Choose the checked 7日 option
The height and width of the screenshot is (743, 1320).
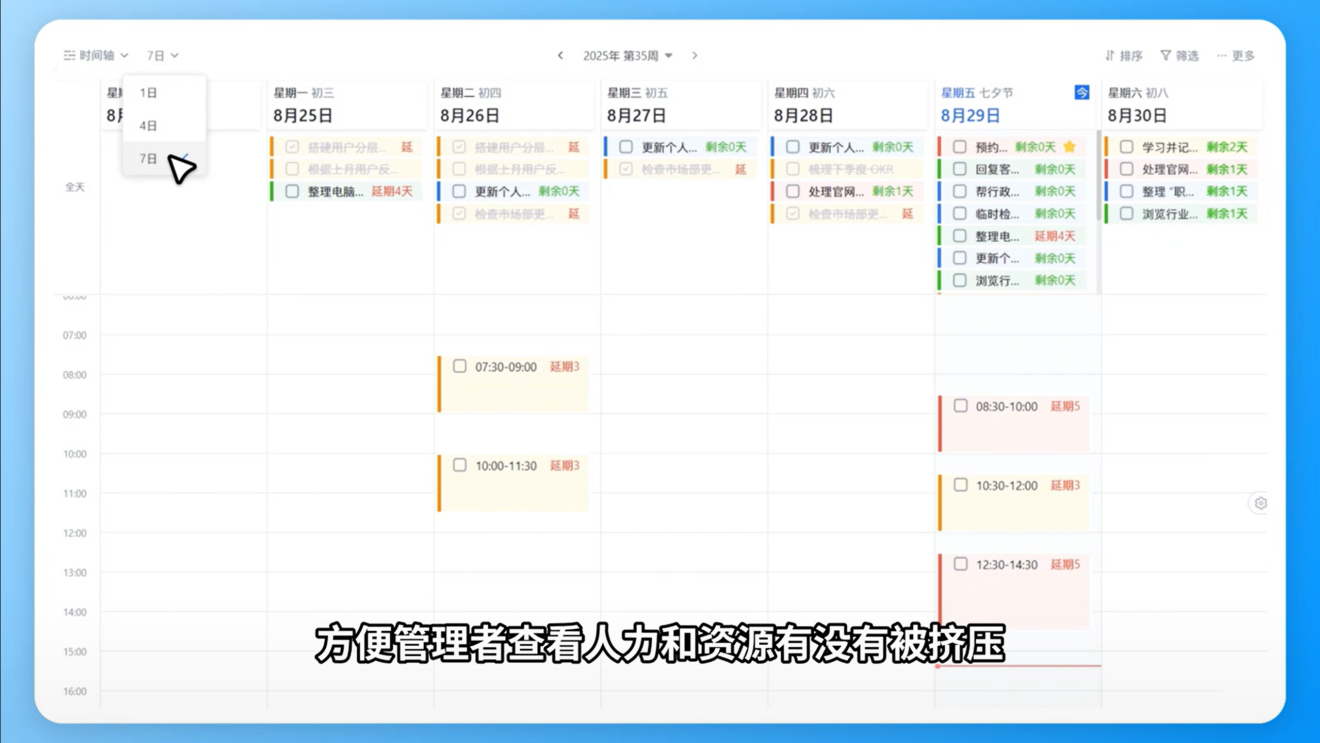tap(164, 159)
